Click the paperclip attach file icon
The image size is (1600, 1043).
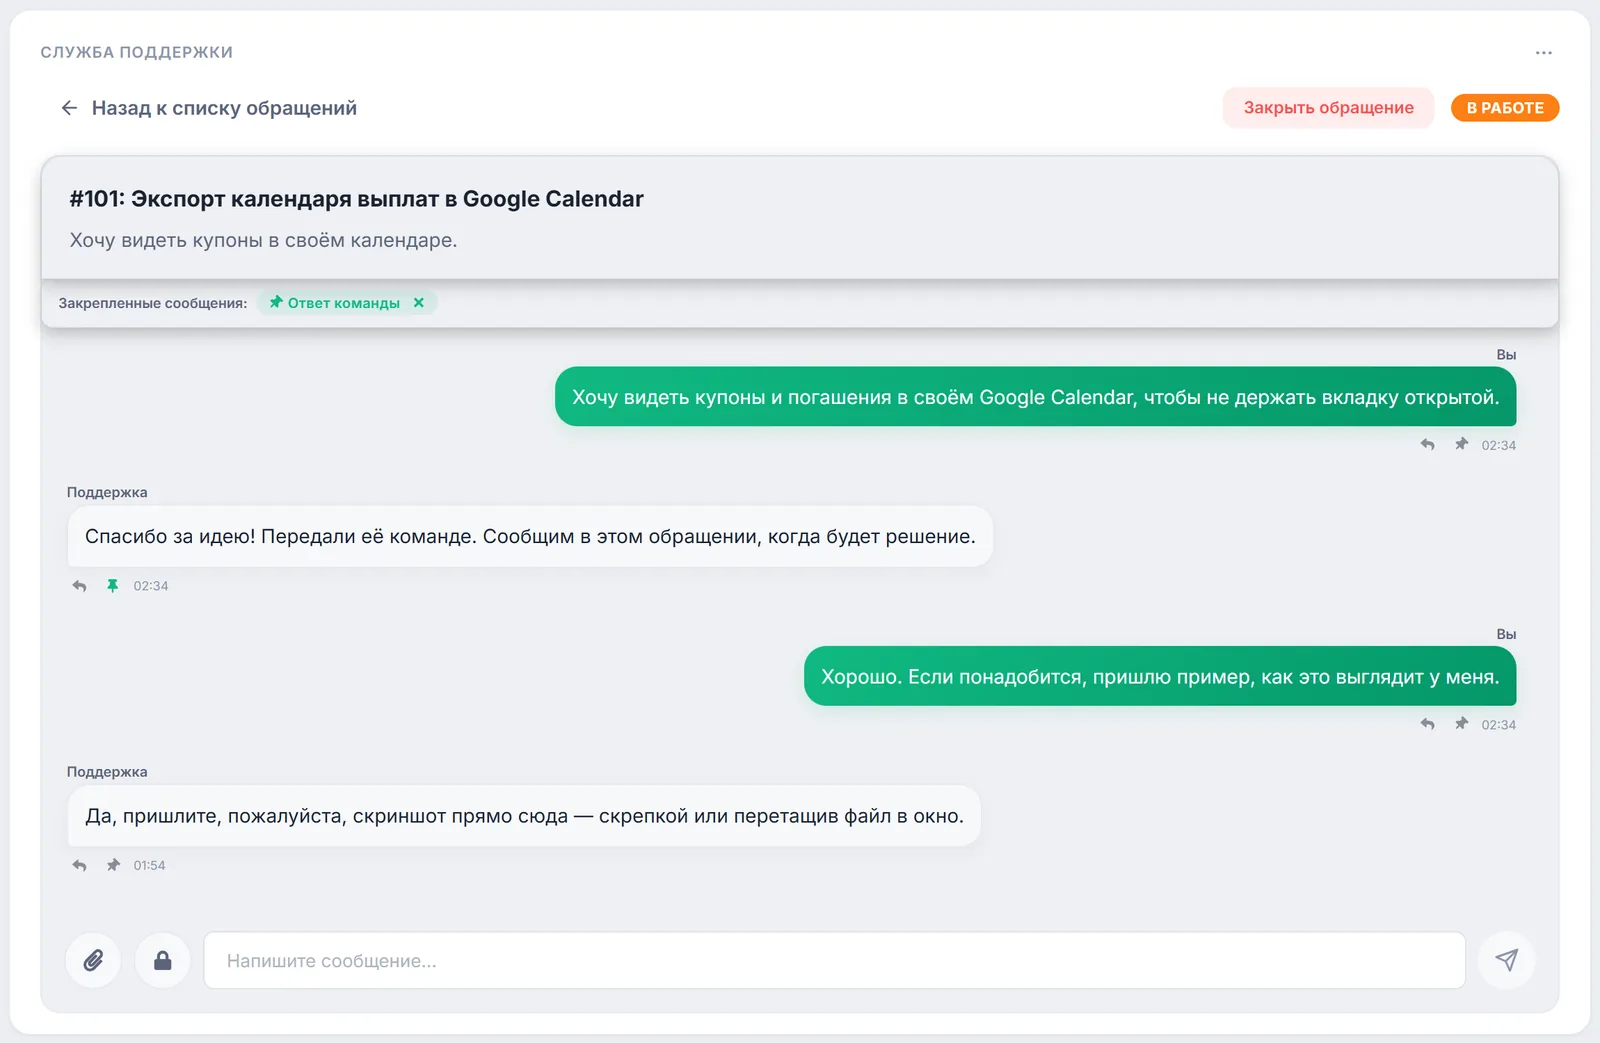click(93, 960)
